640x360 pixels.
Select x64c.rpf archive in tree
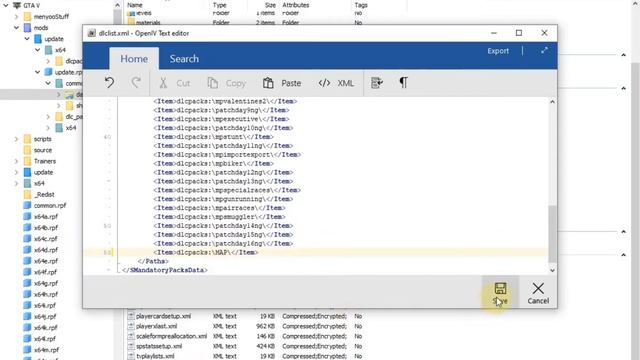click(46, 239)
